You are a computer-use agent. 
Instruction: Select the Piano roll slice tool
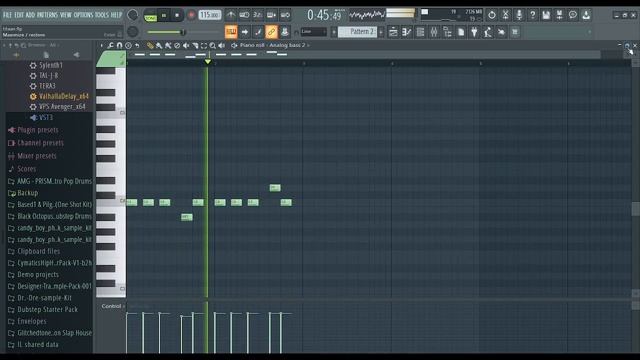pyautogui.click(x=195, y=45)
